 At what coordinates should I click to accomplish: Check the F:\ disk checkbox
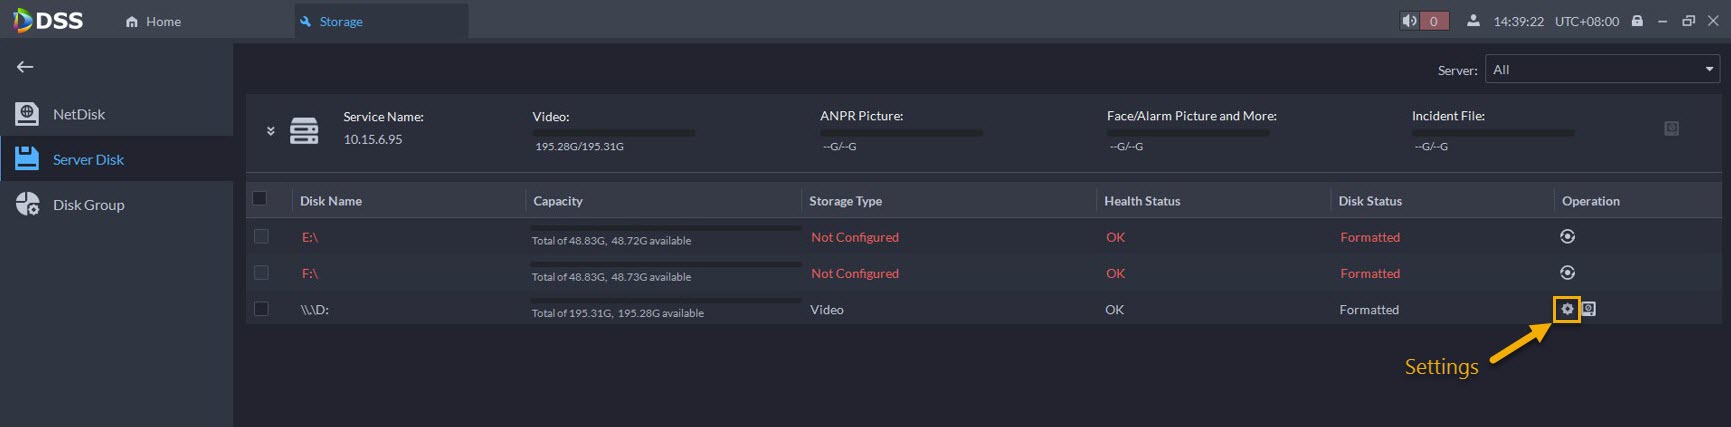(261, 273)
